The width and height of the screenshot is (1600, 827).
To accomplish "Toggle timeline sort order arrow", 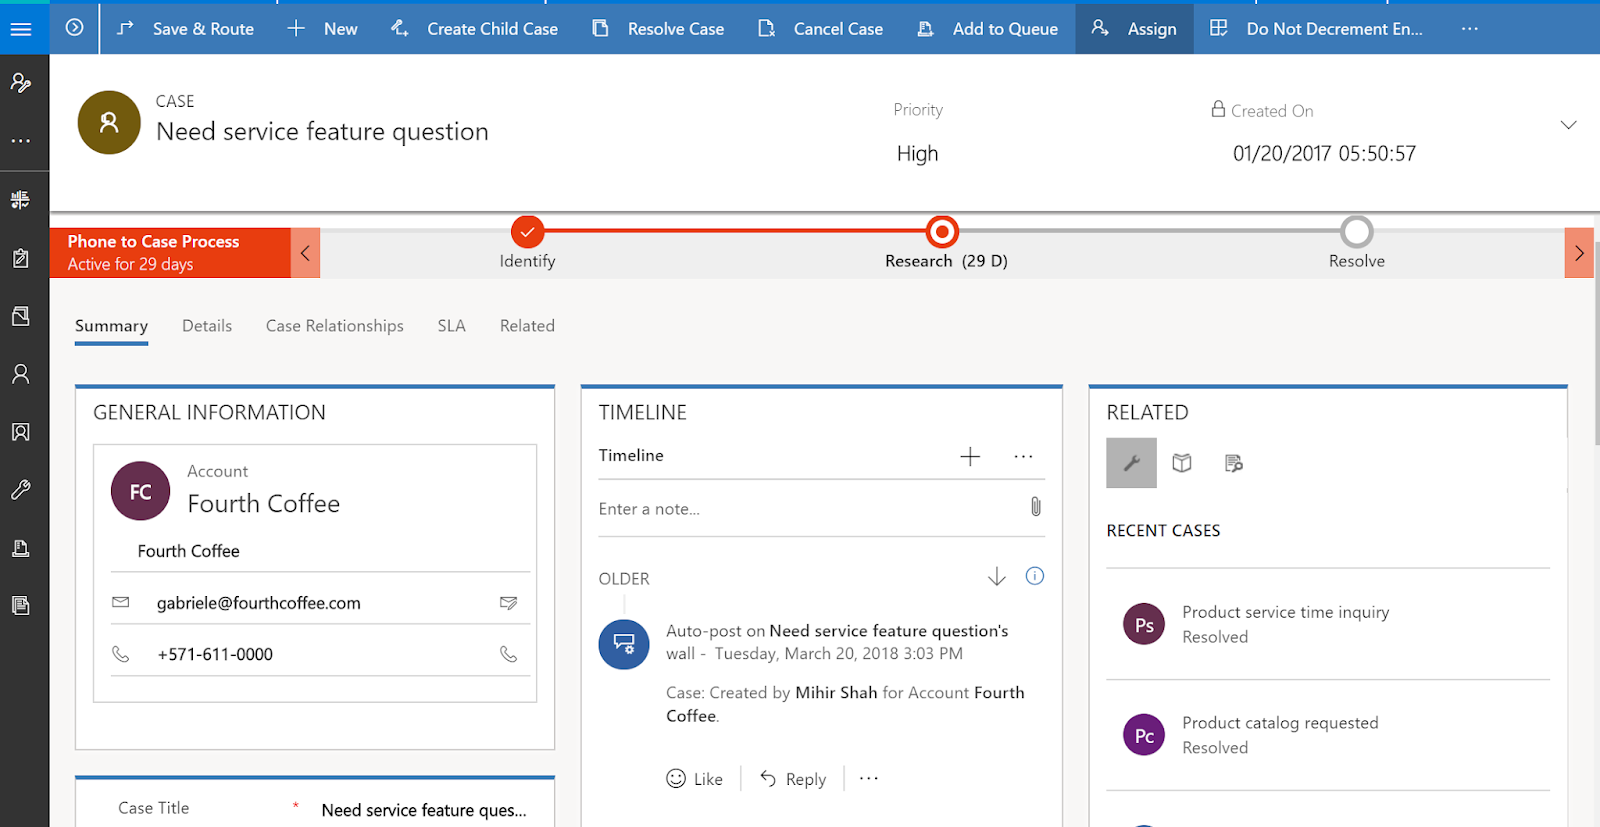I will [x=996, y=577].
